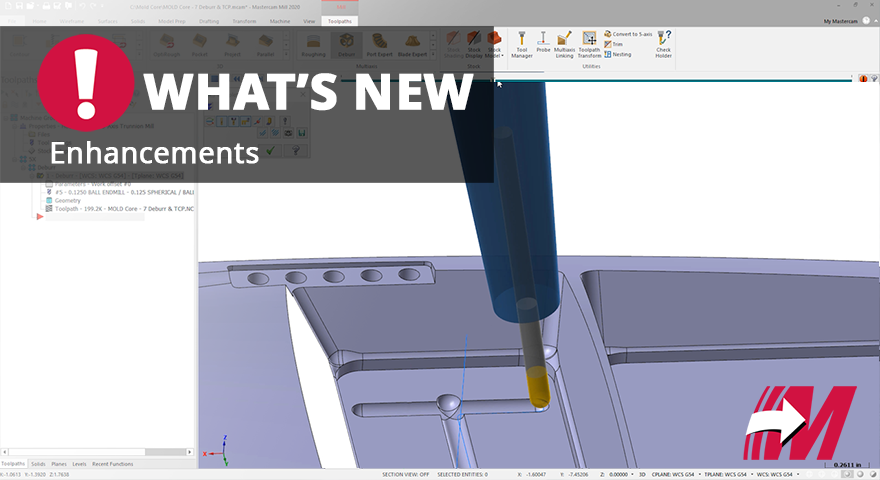The width and height of the screenshot is (880, 480).
Task: Click the red insert arrow in Toolpaths tree
Action: tap(40, 217)
